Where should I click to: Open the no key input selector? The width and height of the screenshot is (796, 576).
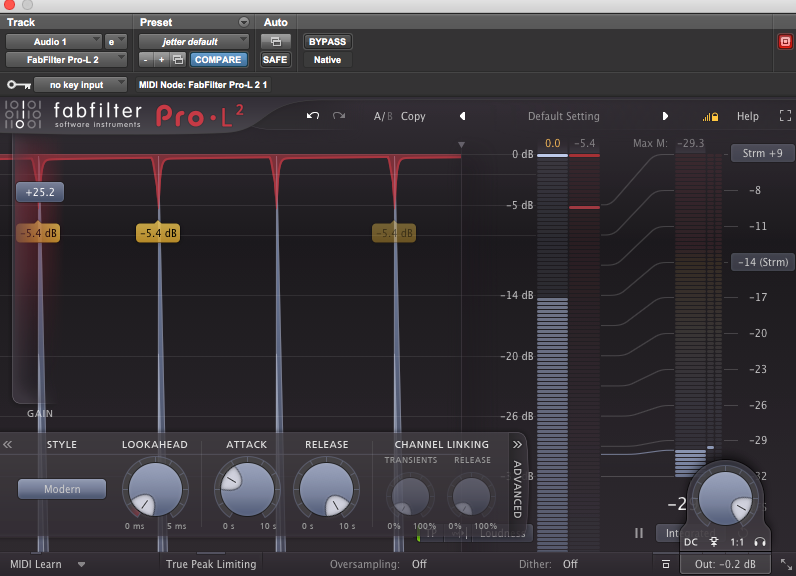coord(80,85)
